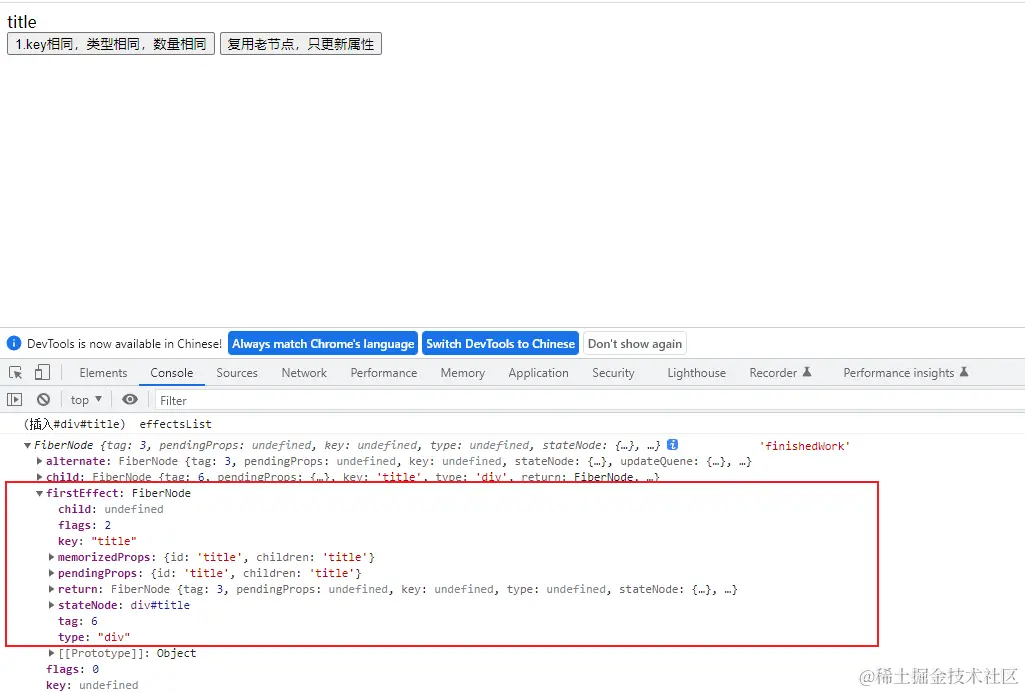Expand the [[Prototype]] Object entry
1025x693 pixels.
pos(52,653)
